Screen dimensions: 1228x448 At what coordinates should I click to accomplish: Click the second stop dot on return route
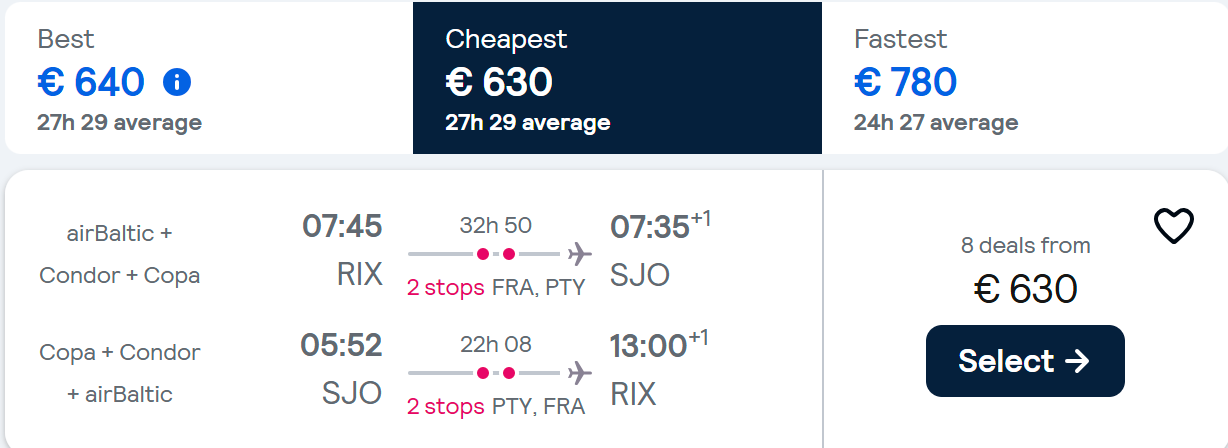509,373
